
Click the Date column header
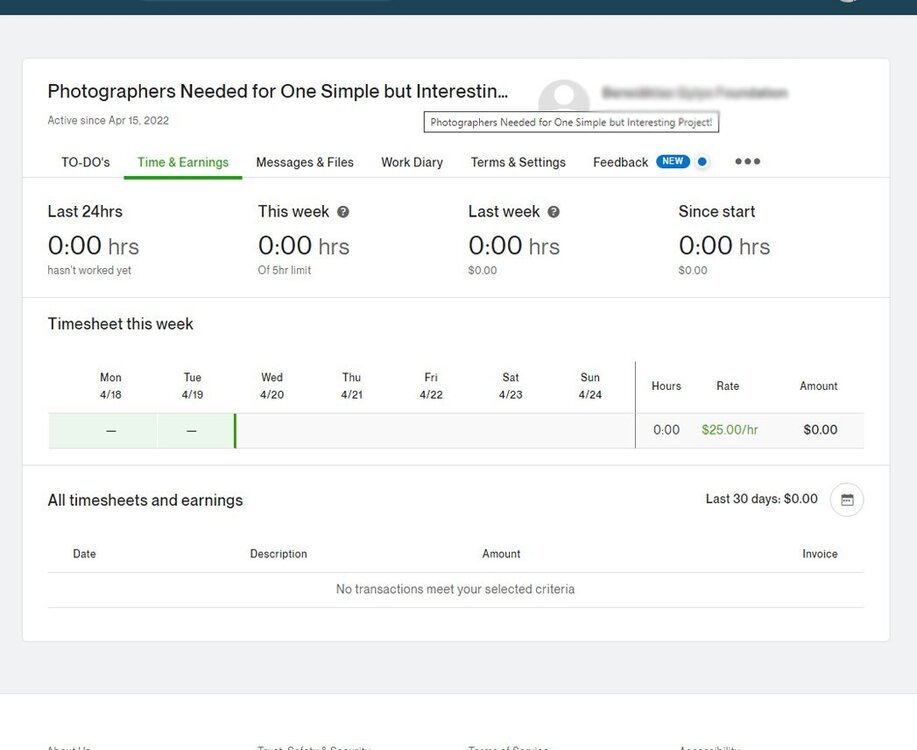pos(84,554)
